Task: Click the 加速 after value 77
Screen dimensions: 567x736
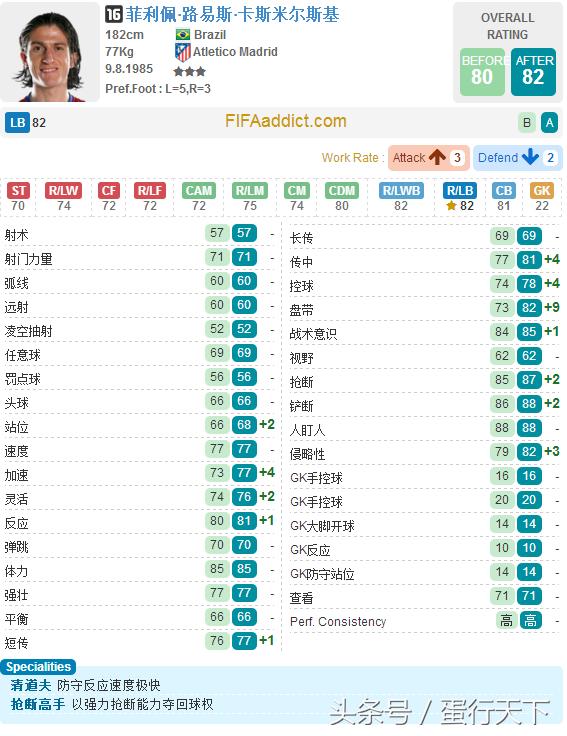Action: point(244,472)
